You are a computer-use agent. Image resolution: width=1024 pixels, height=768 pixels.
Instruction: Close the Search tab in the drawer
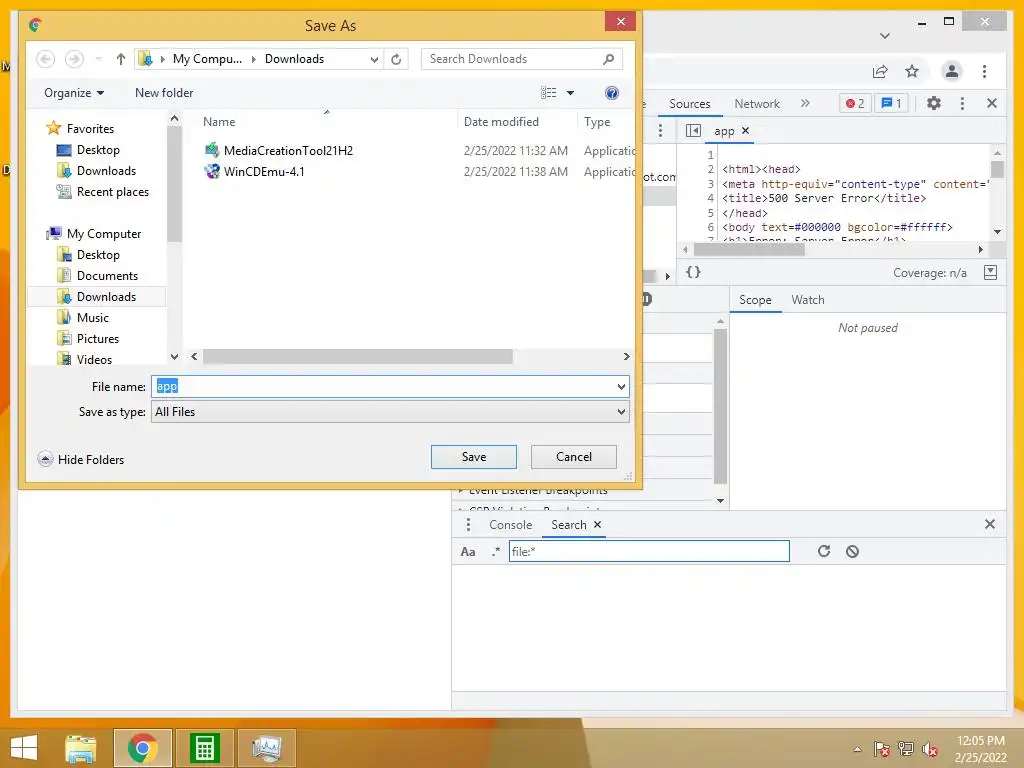597,524
